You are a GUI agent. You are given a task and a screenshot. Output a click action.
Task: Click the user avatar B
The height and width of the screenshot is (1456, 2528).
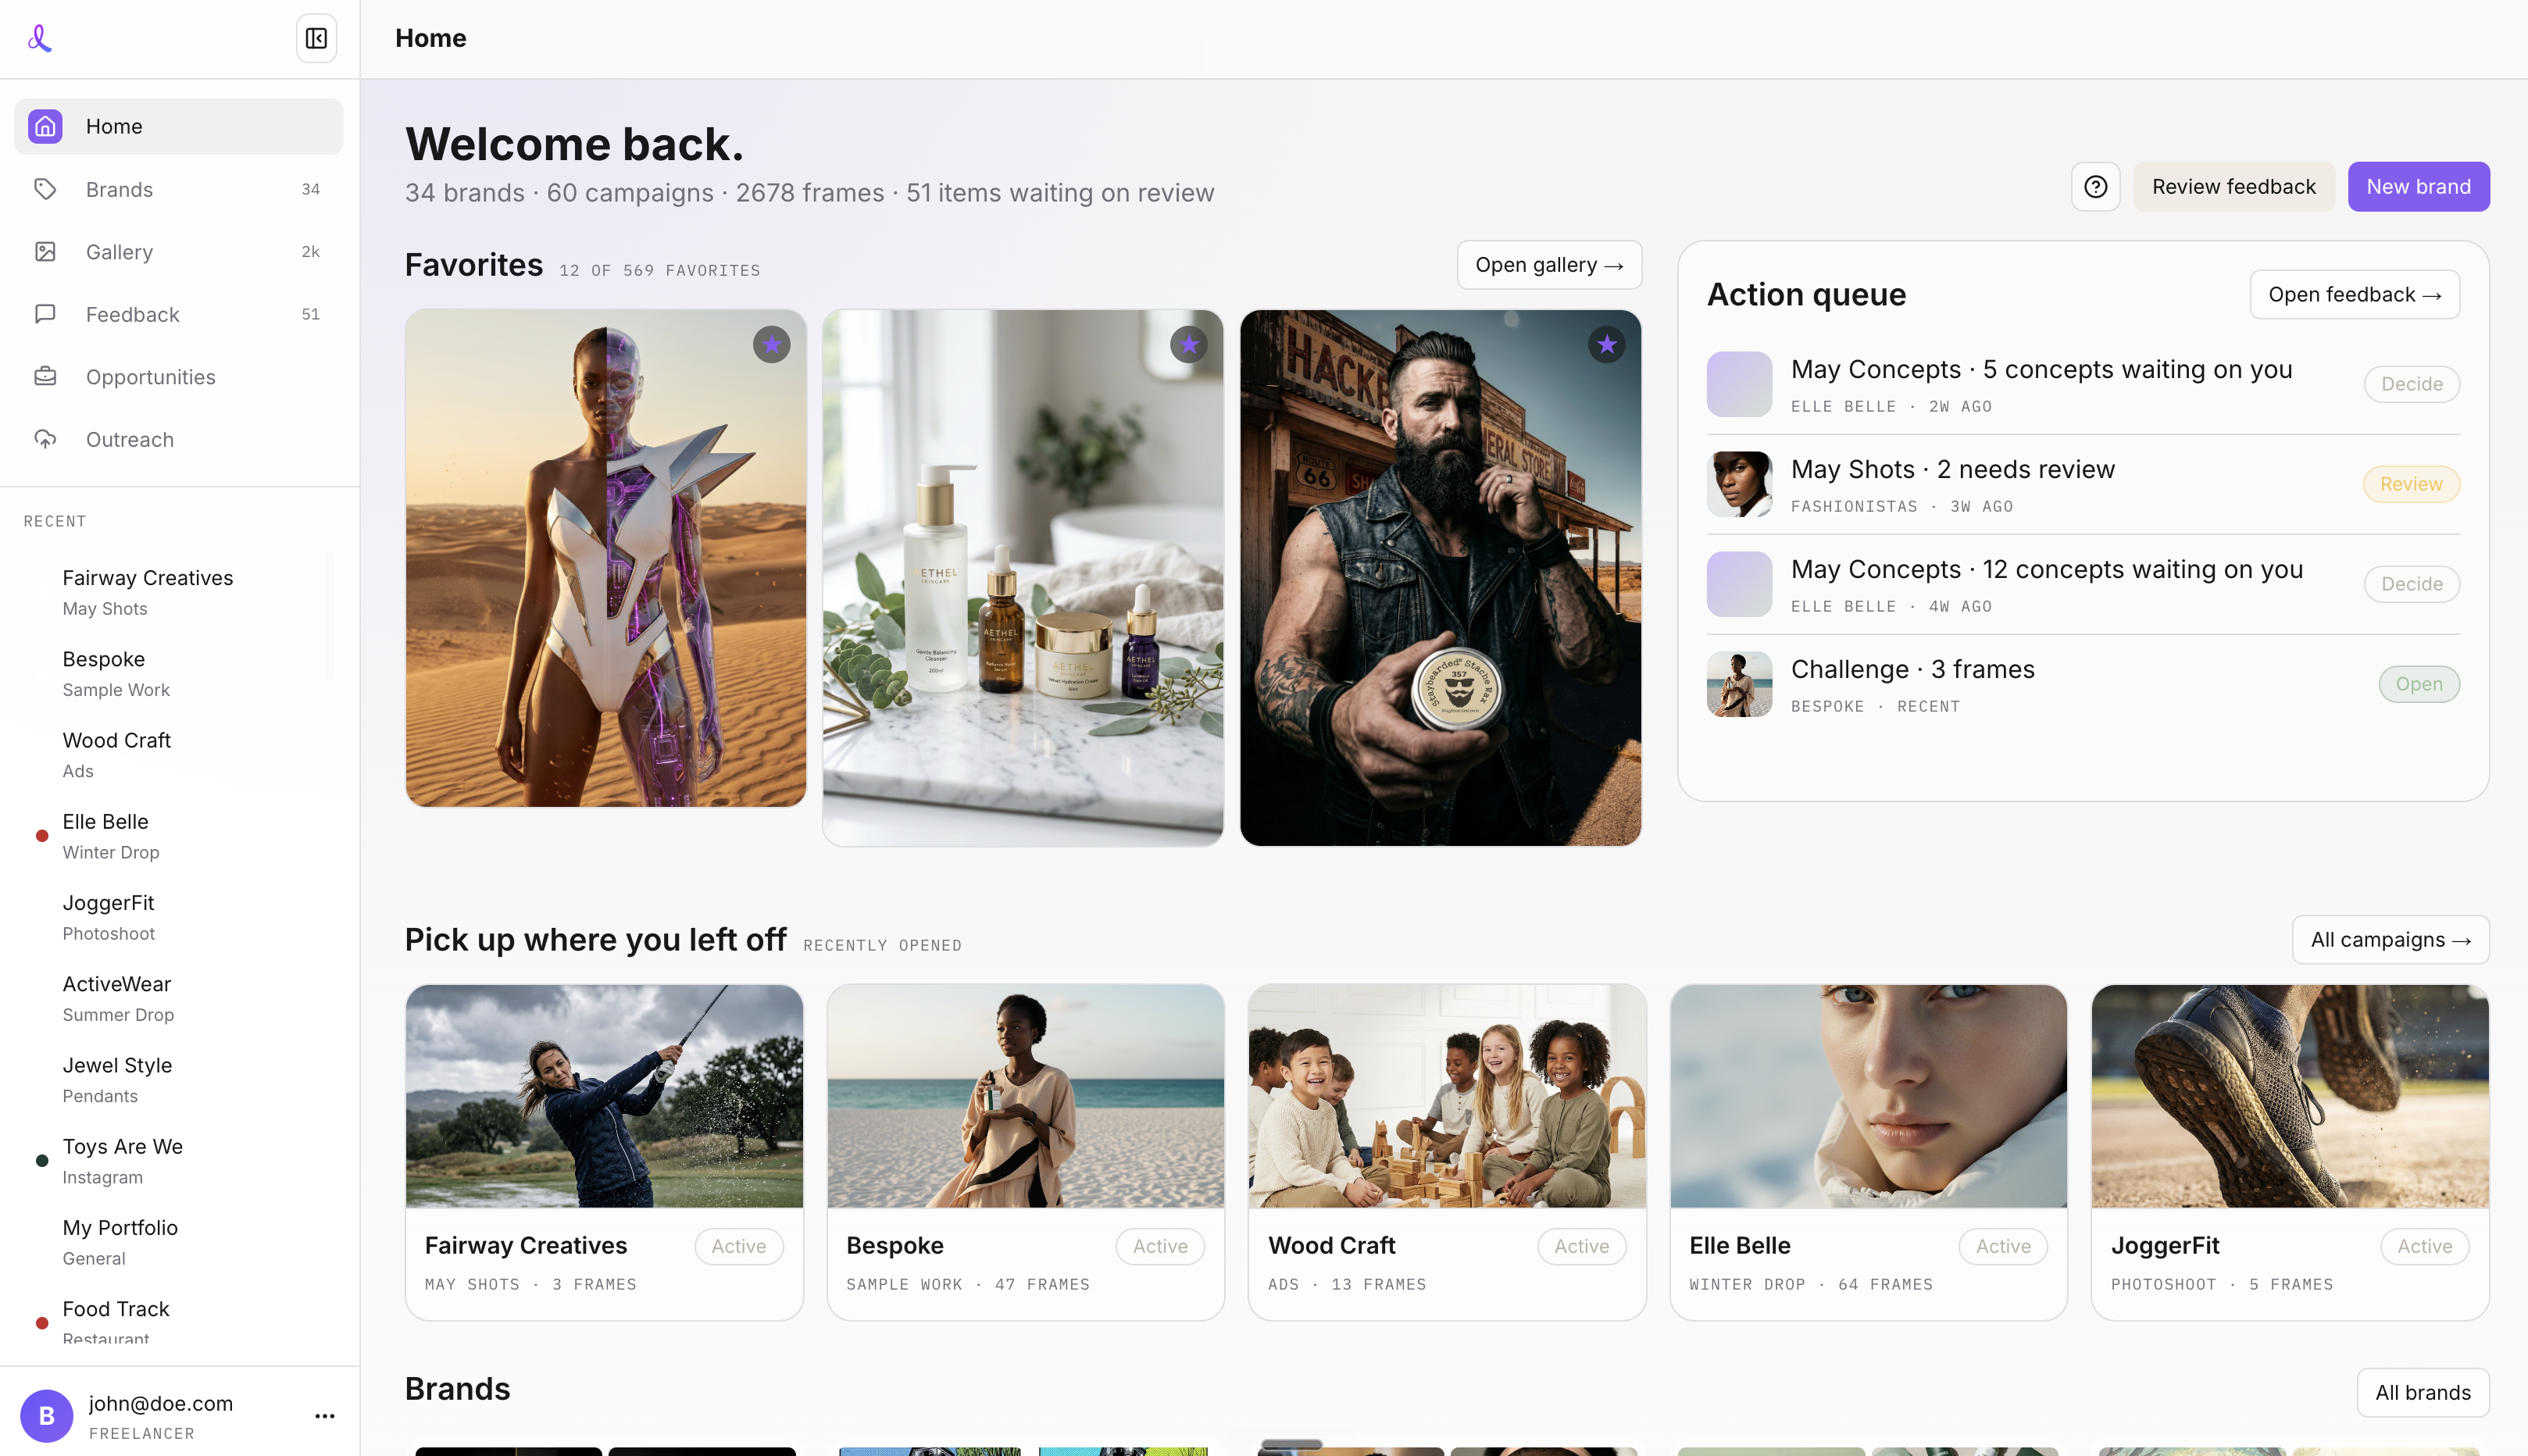(46, 1416)
